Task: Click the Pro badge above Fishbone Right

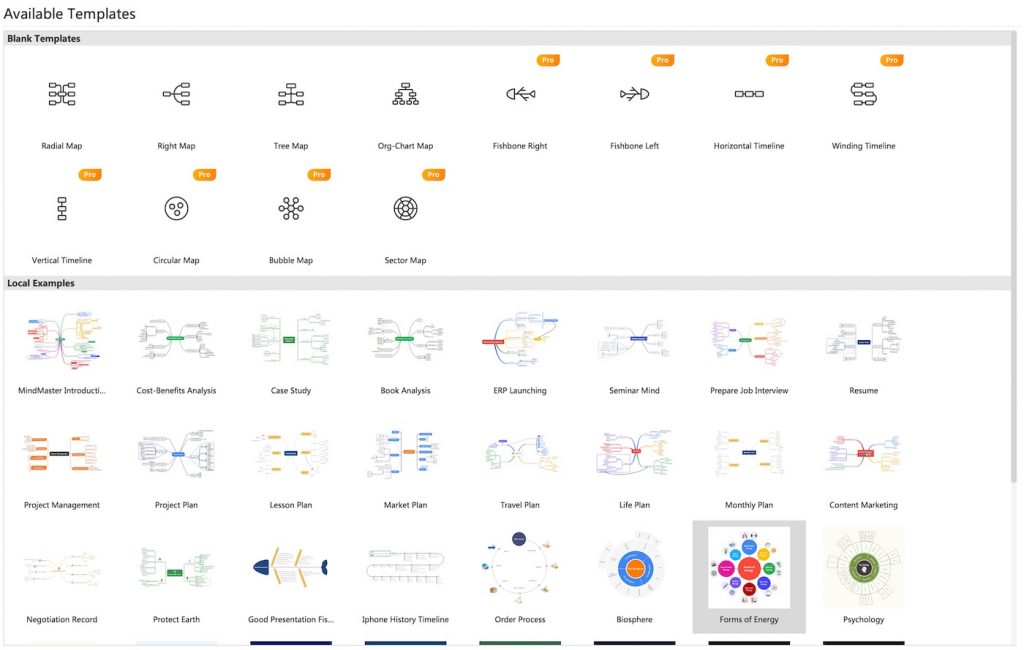Action: 547,60
